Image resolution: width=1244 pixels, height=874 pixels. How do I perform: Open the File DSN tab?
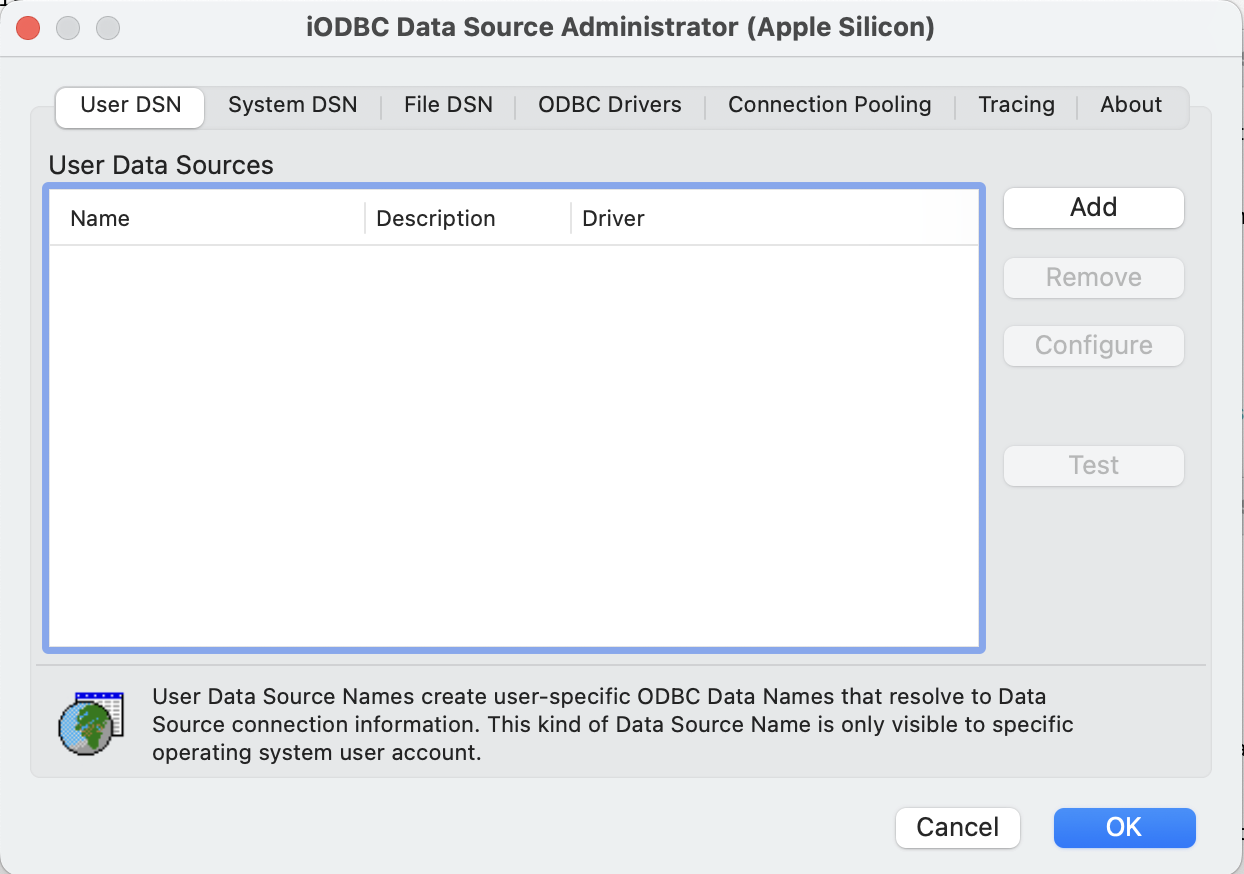coord(448,105)
